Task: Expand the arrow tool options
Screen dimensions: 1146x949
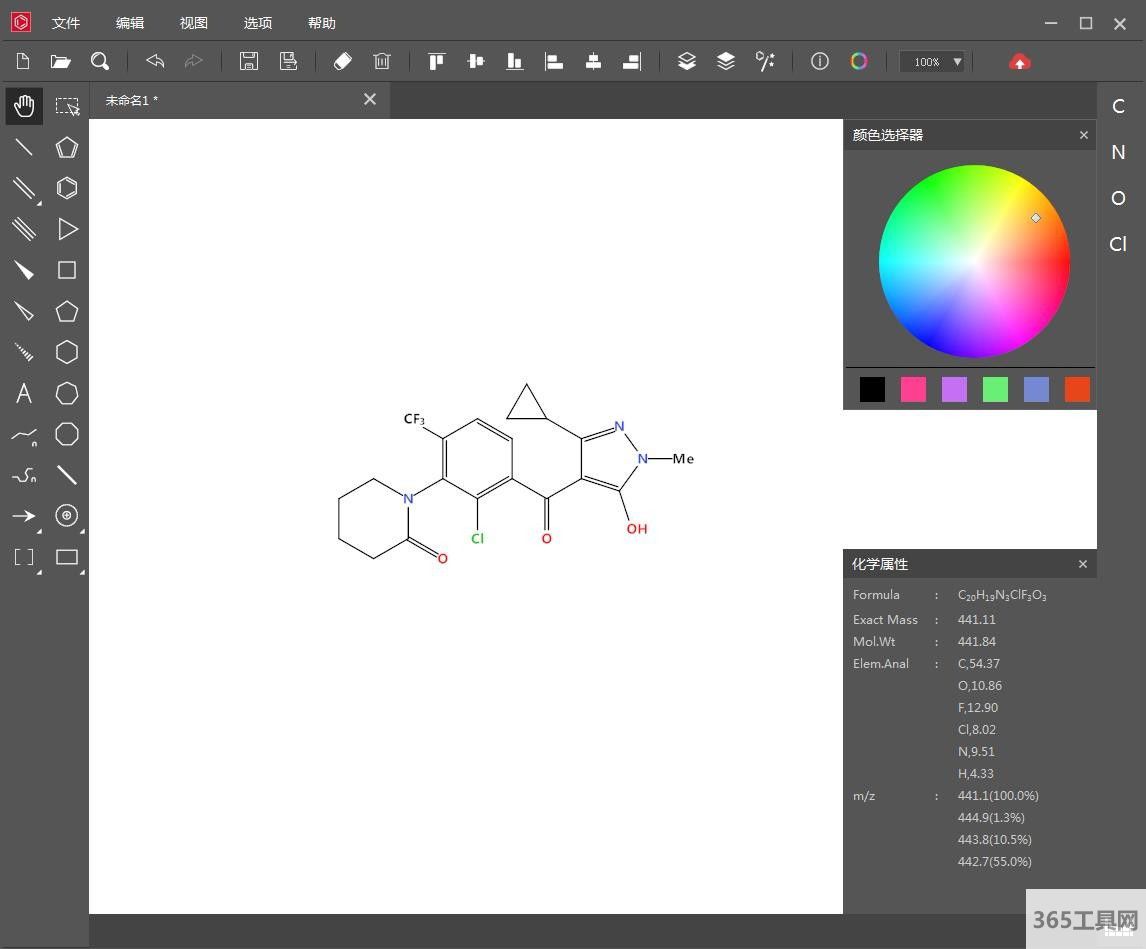Action: click(39, 530)
